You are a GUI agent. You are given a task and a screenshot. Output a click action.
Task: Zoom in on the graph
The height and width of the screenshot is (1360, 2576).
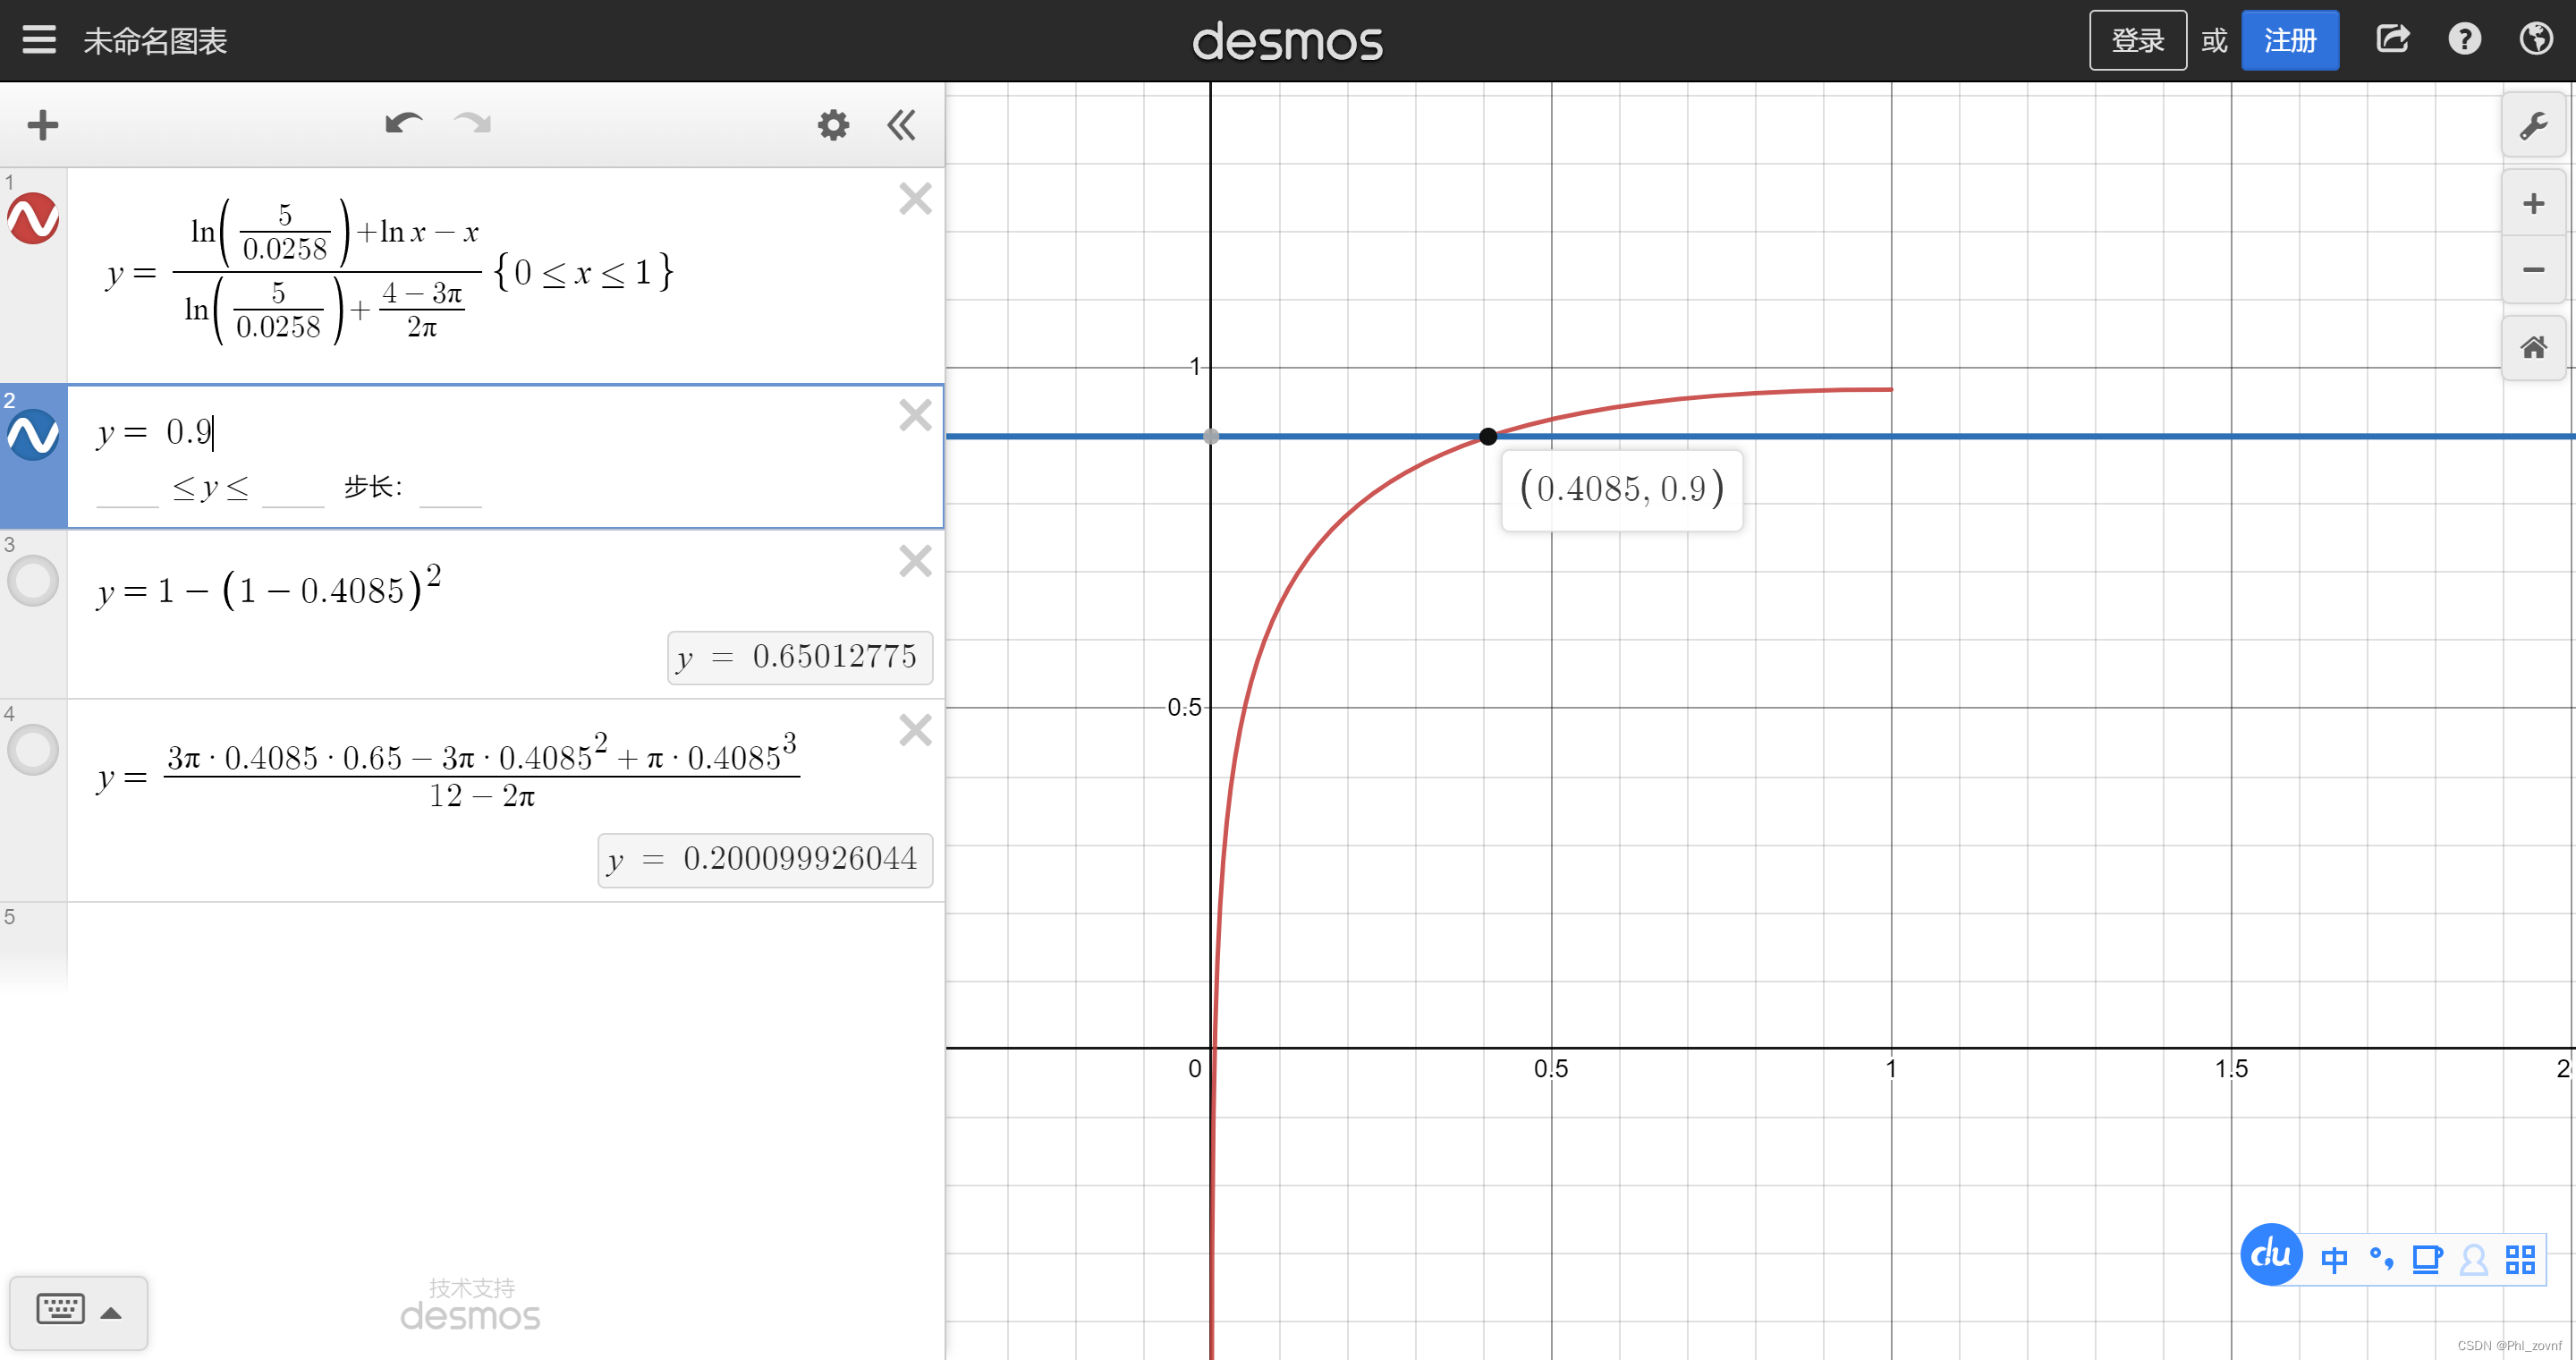(x=2532, y=204)
